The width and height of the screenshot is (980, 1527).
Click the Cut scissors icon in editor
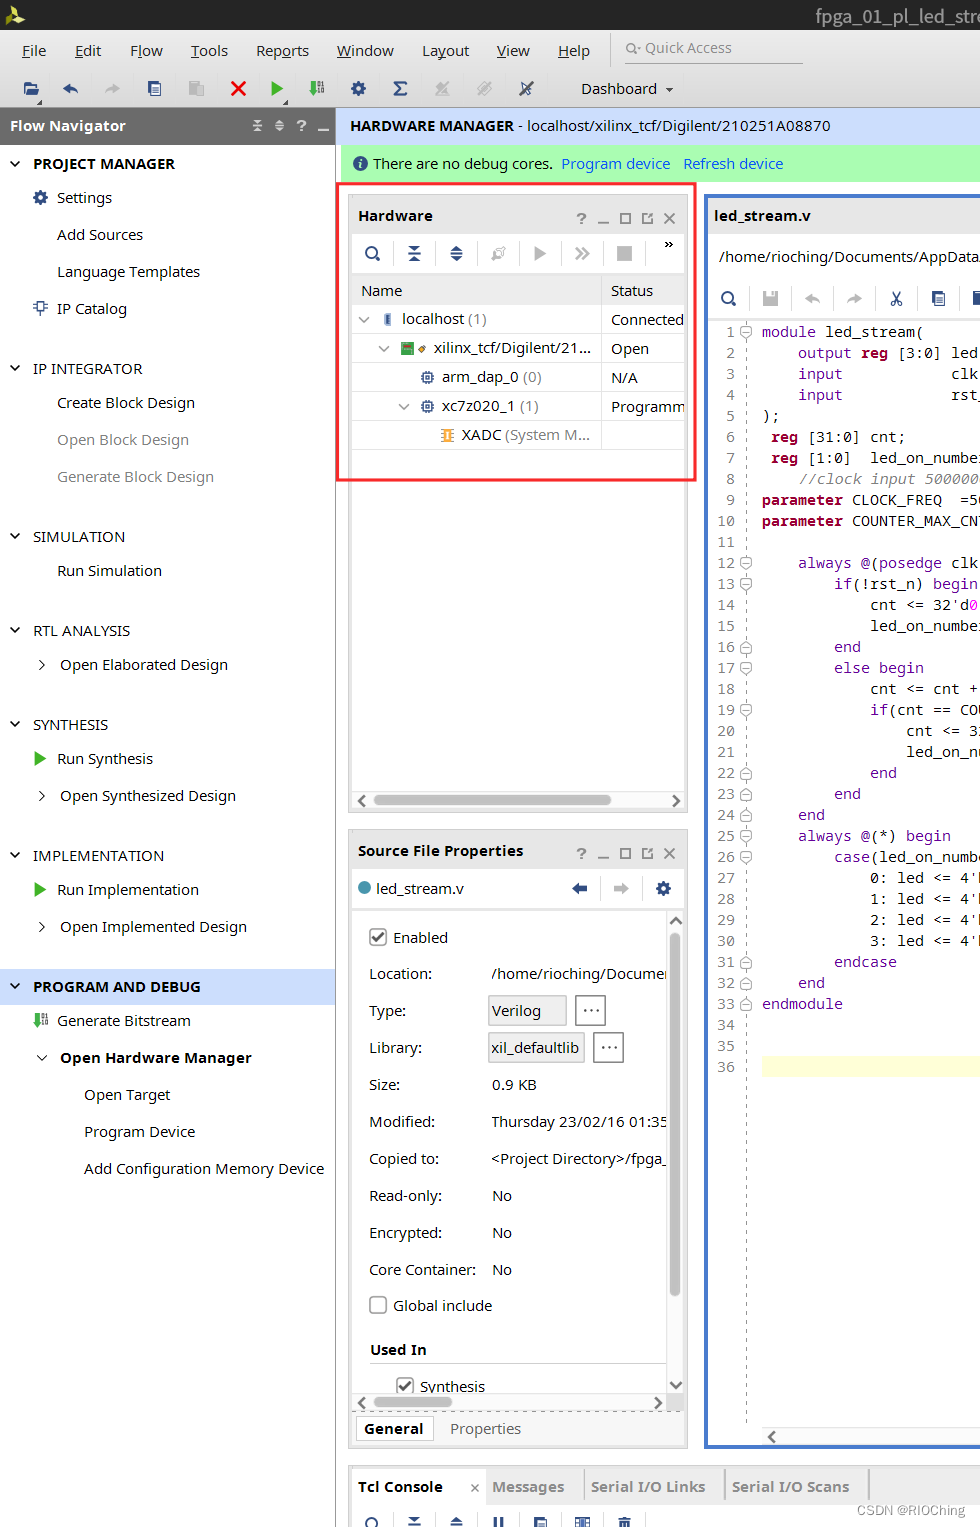896,298
